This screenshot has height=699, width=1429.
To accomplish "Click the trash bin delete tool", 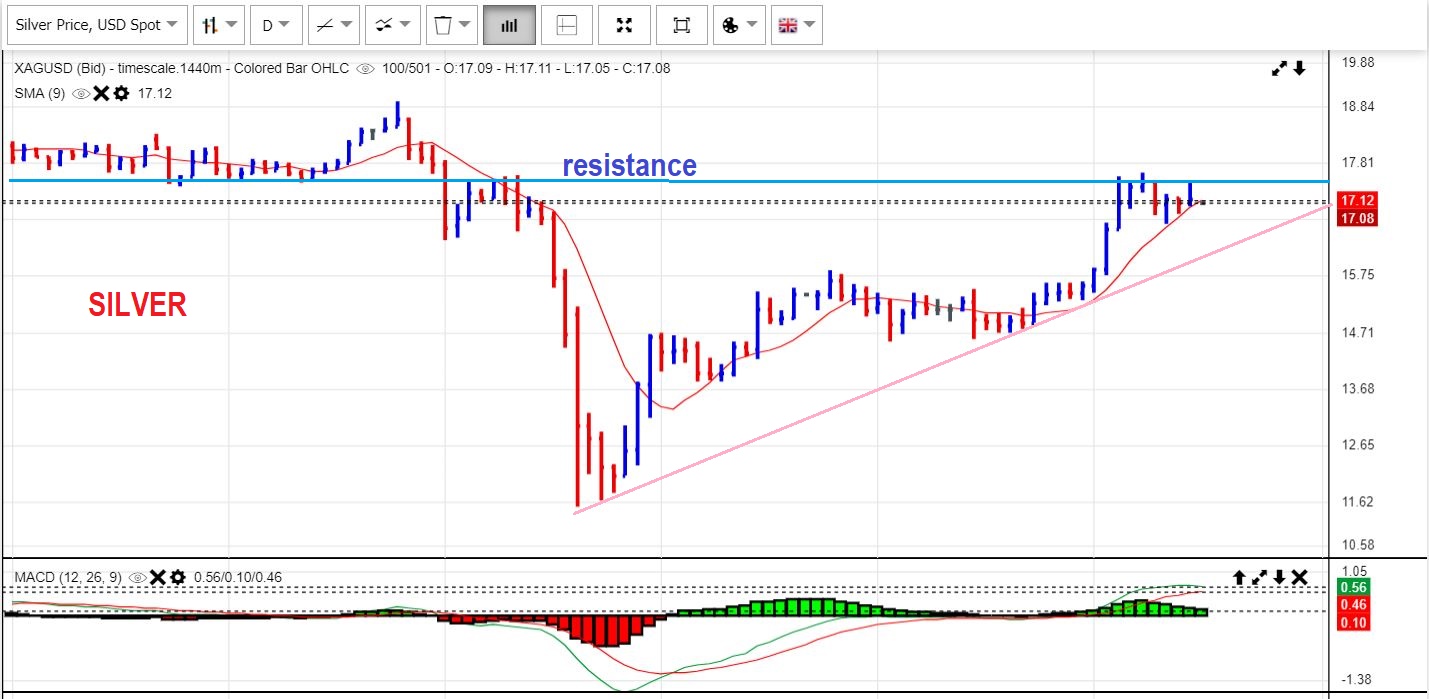I will (x=451, y=25).
